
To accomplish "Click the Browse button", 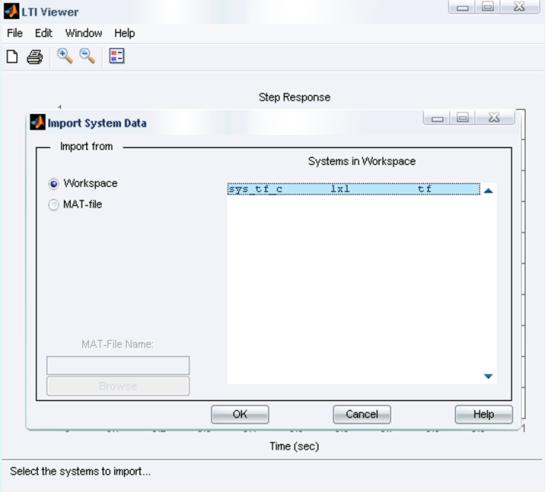I will 118,386.
